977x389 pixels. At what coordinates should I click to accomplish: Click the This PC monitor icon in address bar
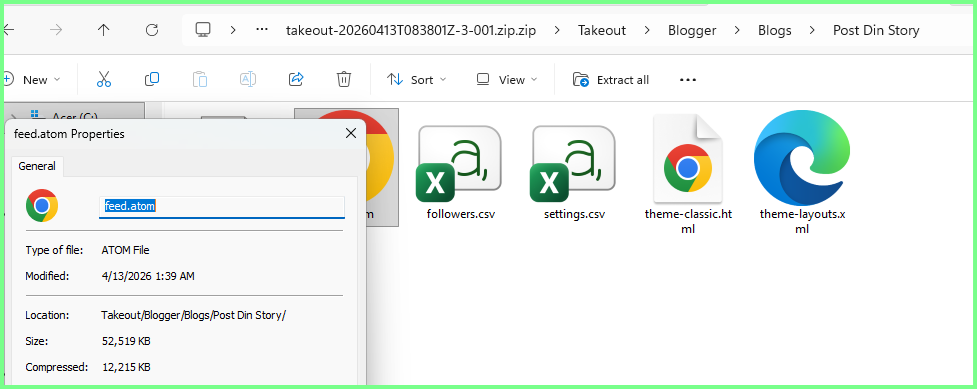[x=203, y=30]
